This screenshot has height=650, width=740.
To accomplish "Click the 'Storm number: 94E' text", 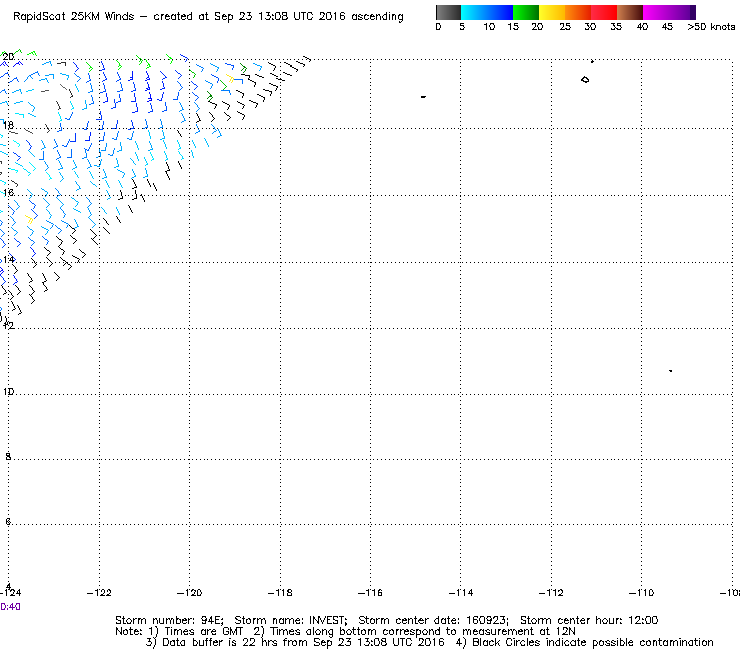I will [169, 620].
